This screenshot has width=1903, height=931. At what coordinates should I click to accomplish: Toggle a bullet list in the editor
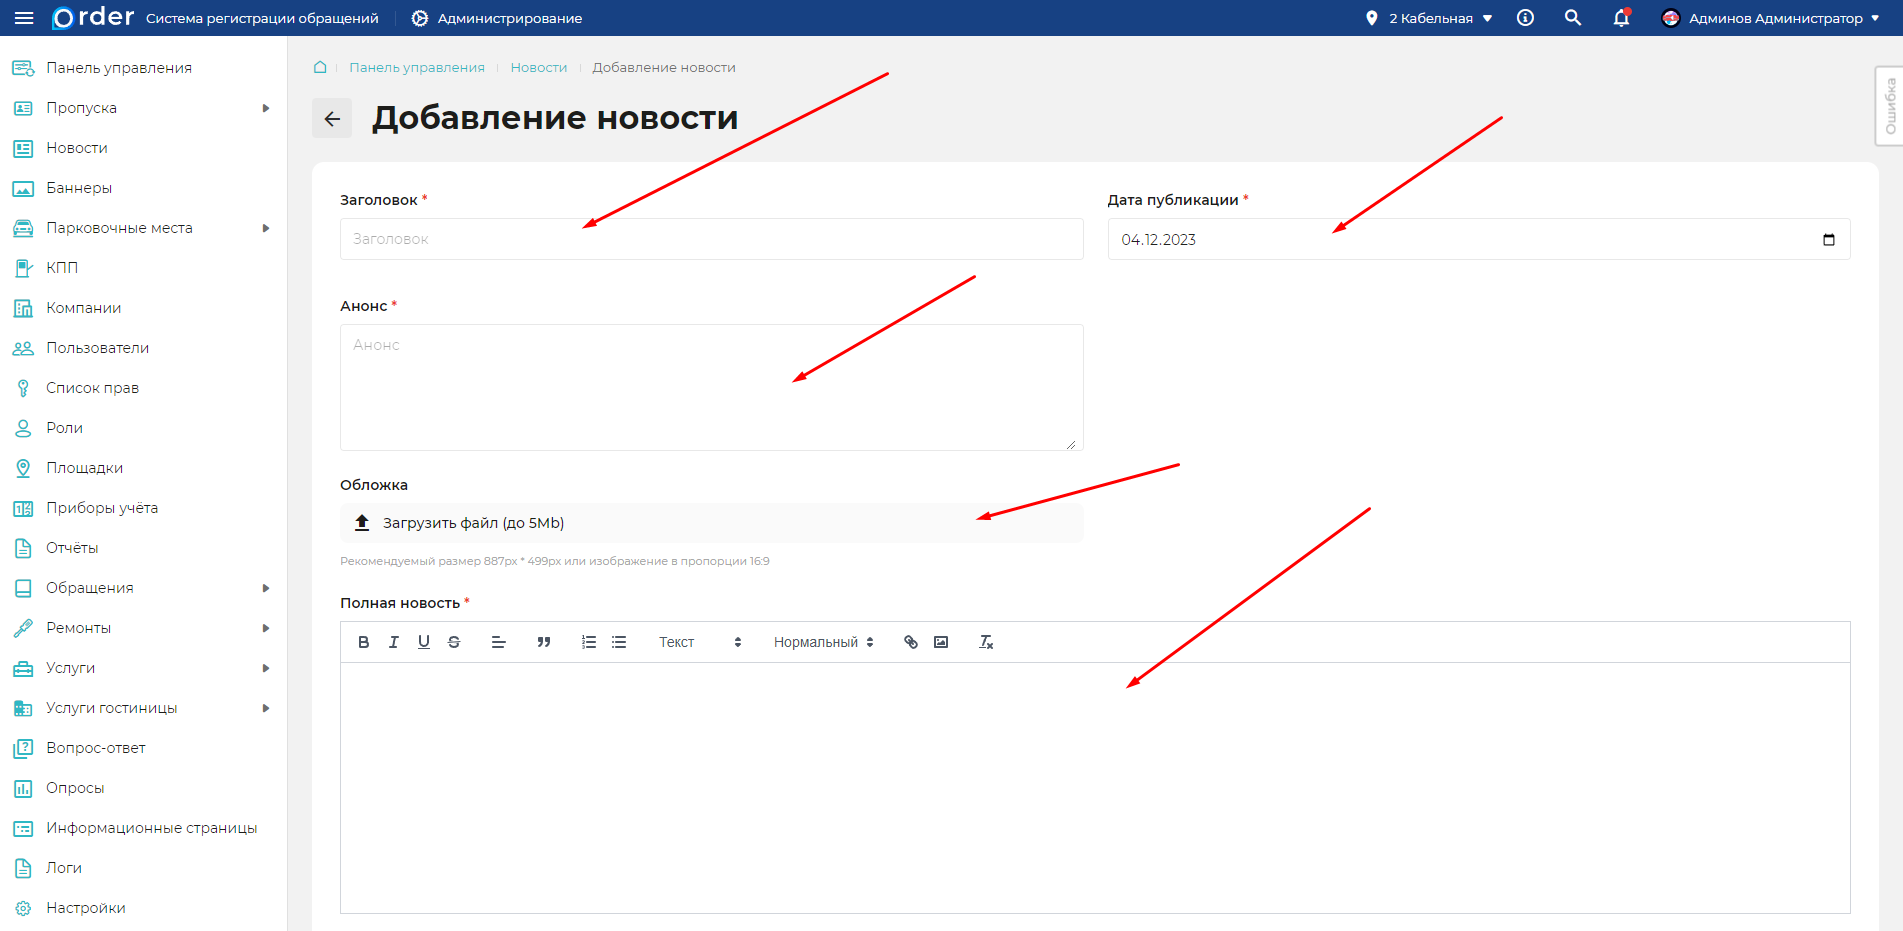tap(619, 642)
